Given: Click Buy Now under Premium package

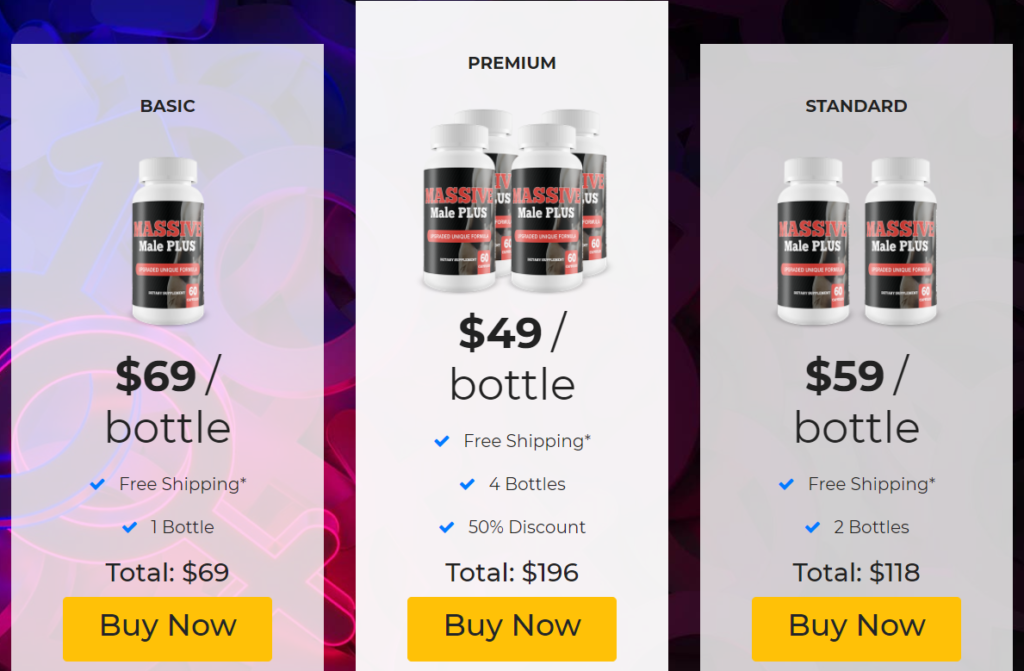Looking at the screenshot, I should [511, 629].
